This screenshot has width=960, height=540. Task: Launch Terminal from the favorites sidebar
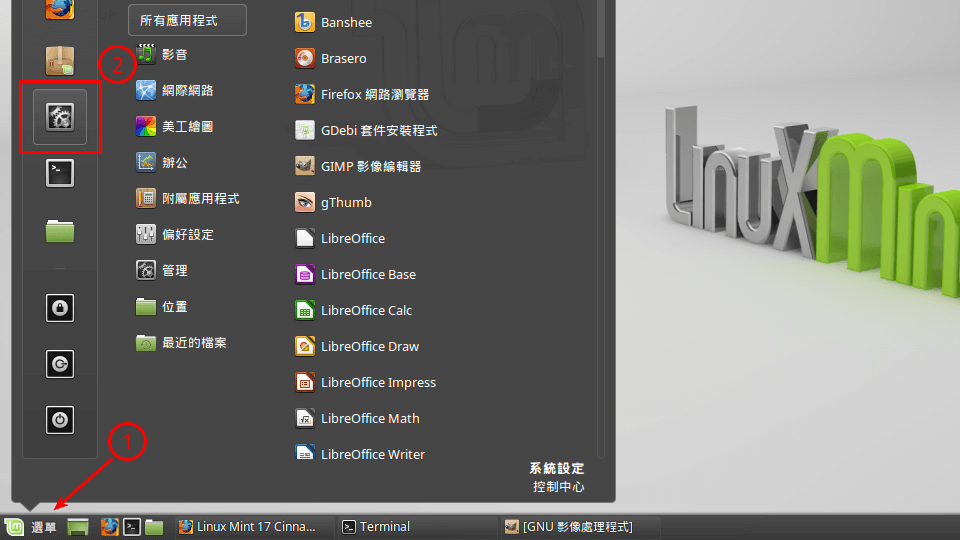click(x=60, y=173)
